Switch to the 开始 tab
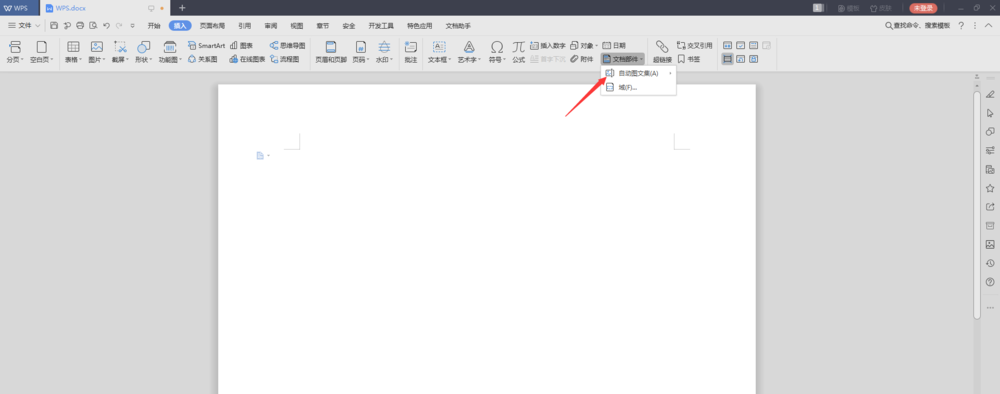This screenshot has width=1000, height=394. (x=154, y=26)
